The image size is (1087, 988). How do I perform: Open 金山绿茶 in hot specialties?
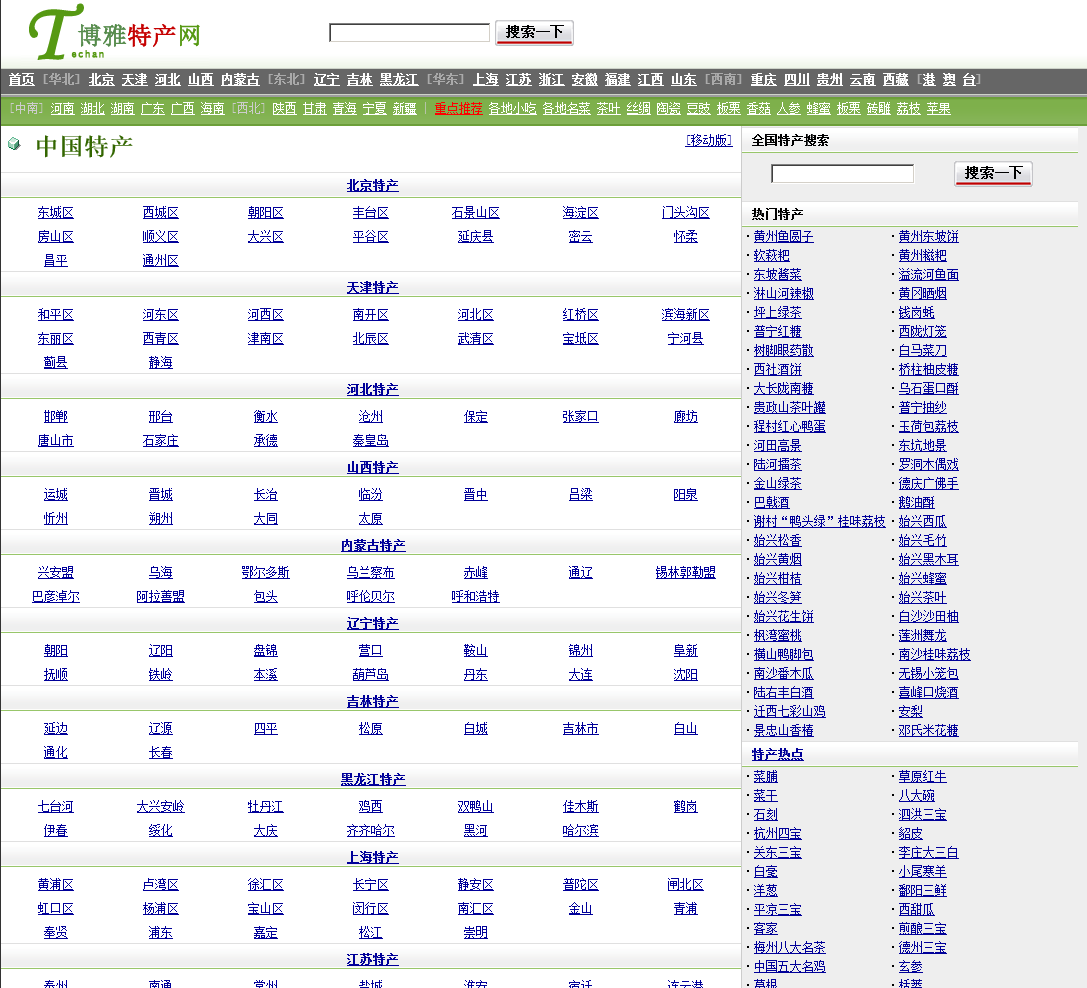pyautogui.click(x=777, y=483)
